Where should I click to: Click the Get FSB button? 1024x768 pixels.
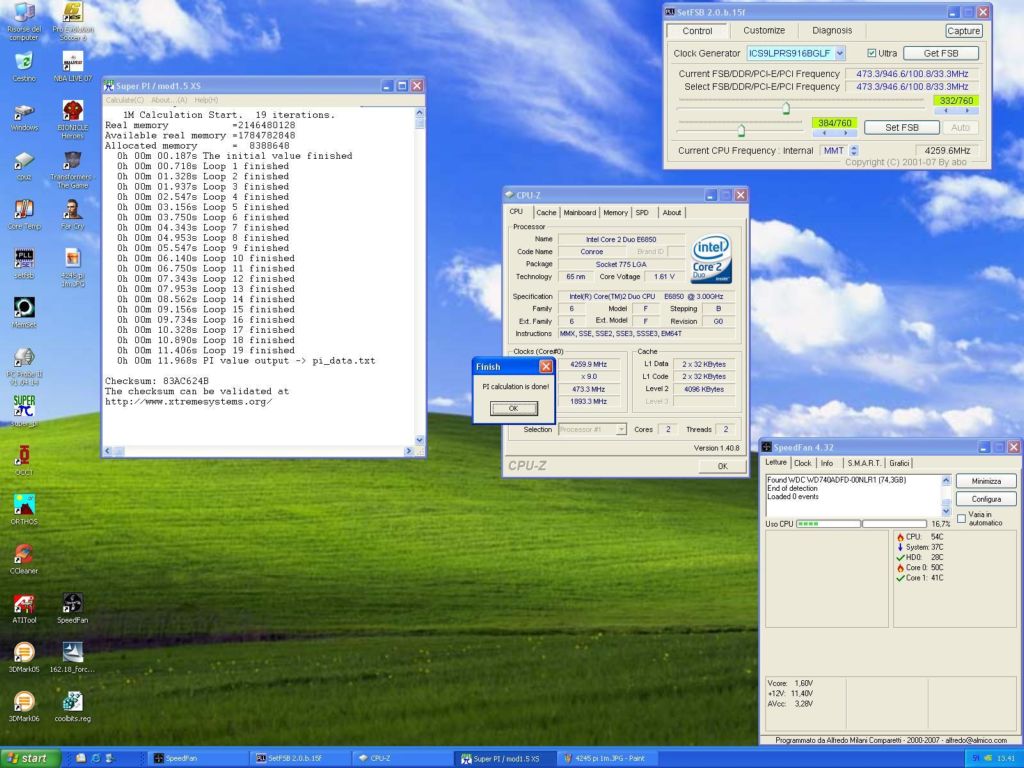[940, 53]
